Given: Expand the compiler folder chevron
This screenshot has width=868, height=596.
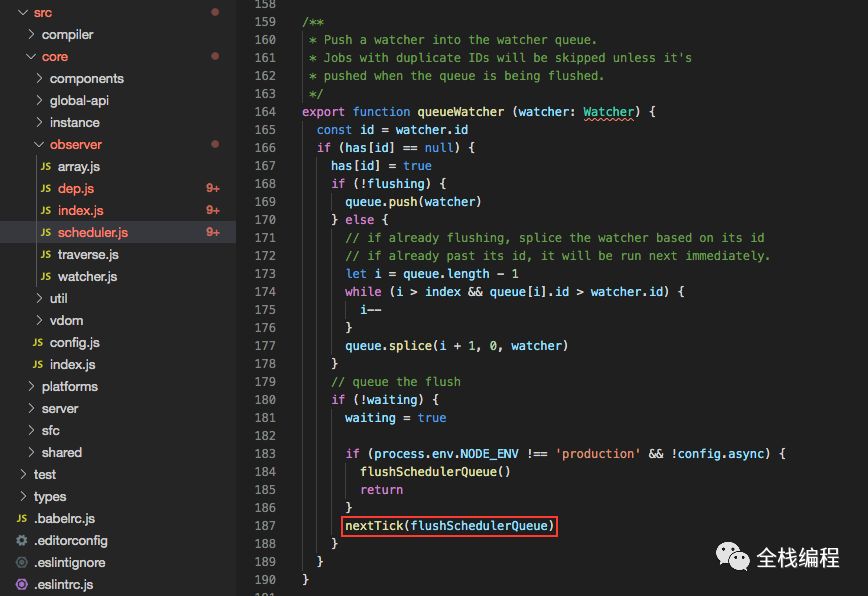Looking at the screenshot, I should coord(31,34).
